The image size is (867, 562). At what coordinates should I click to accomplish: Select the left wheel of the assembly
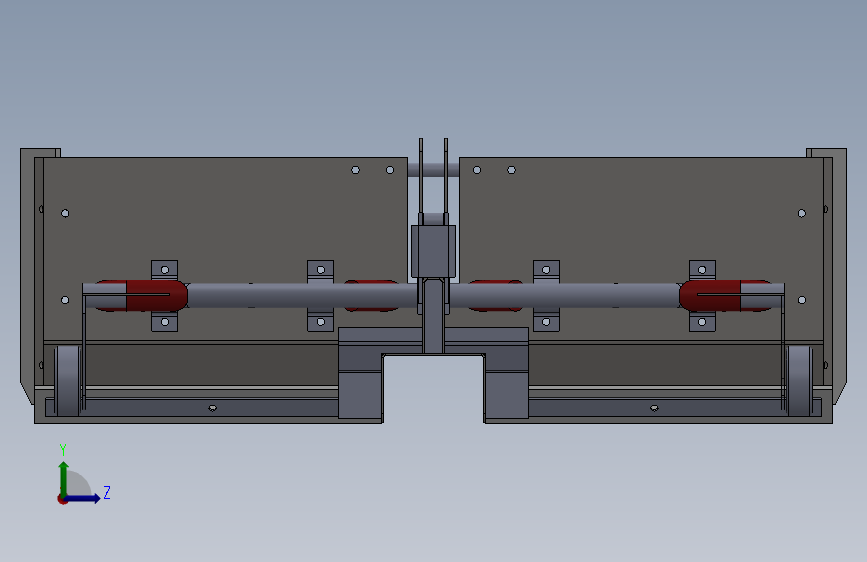(69, 381)
